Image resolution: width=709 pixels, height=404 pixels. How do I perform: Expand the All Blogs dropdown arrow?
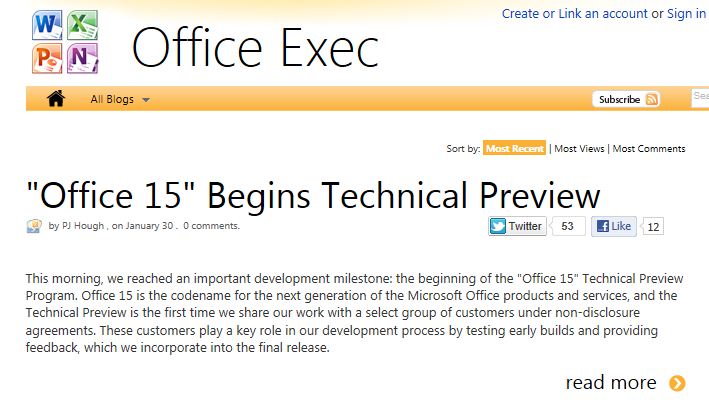tap(146, 100)
